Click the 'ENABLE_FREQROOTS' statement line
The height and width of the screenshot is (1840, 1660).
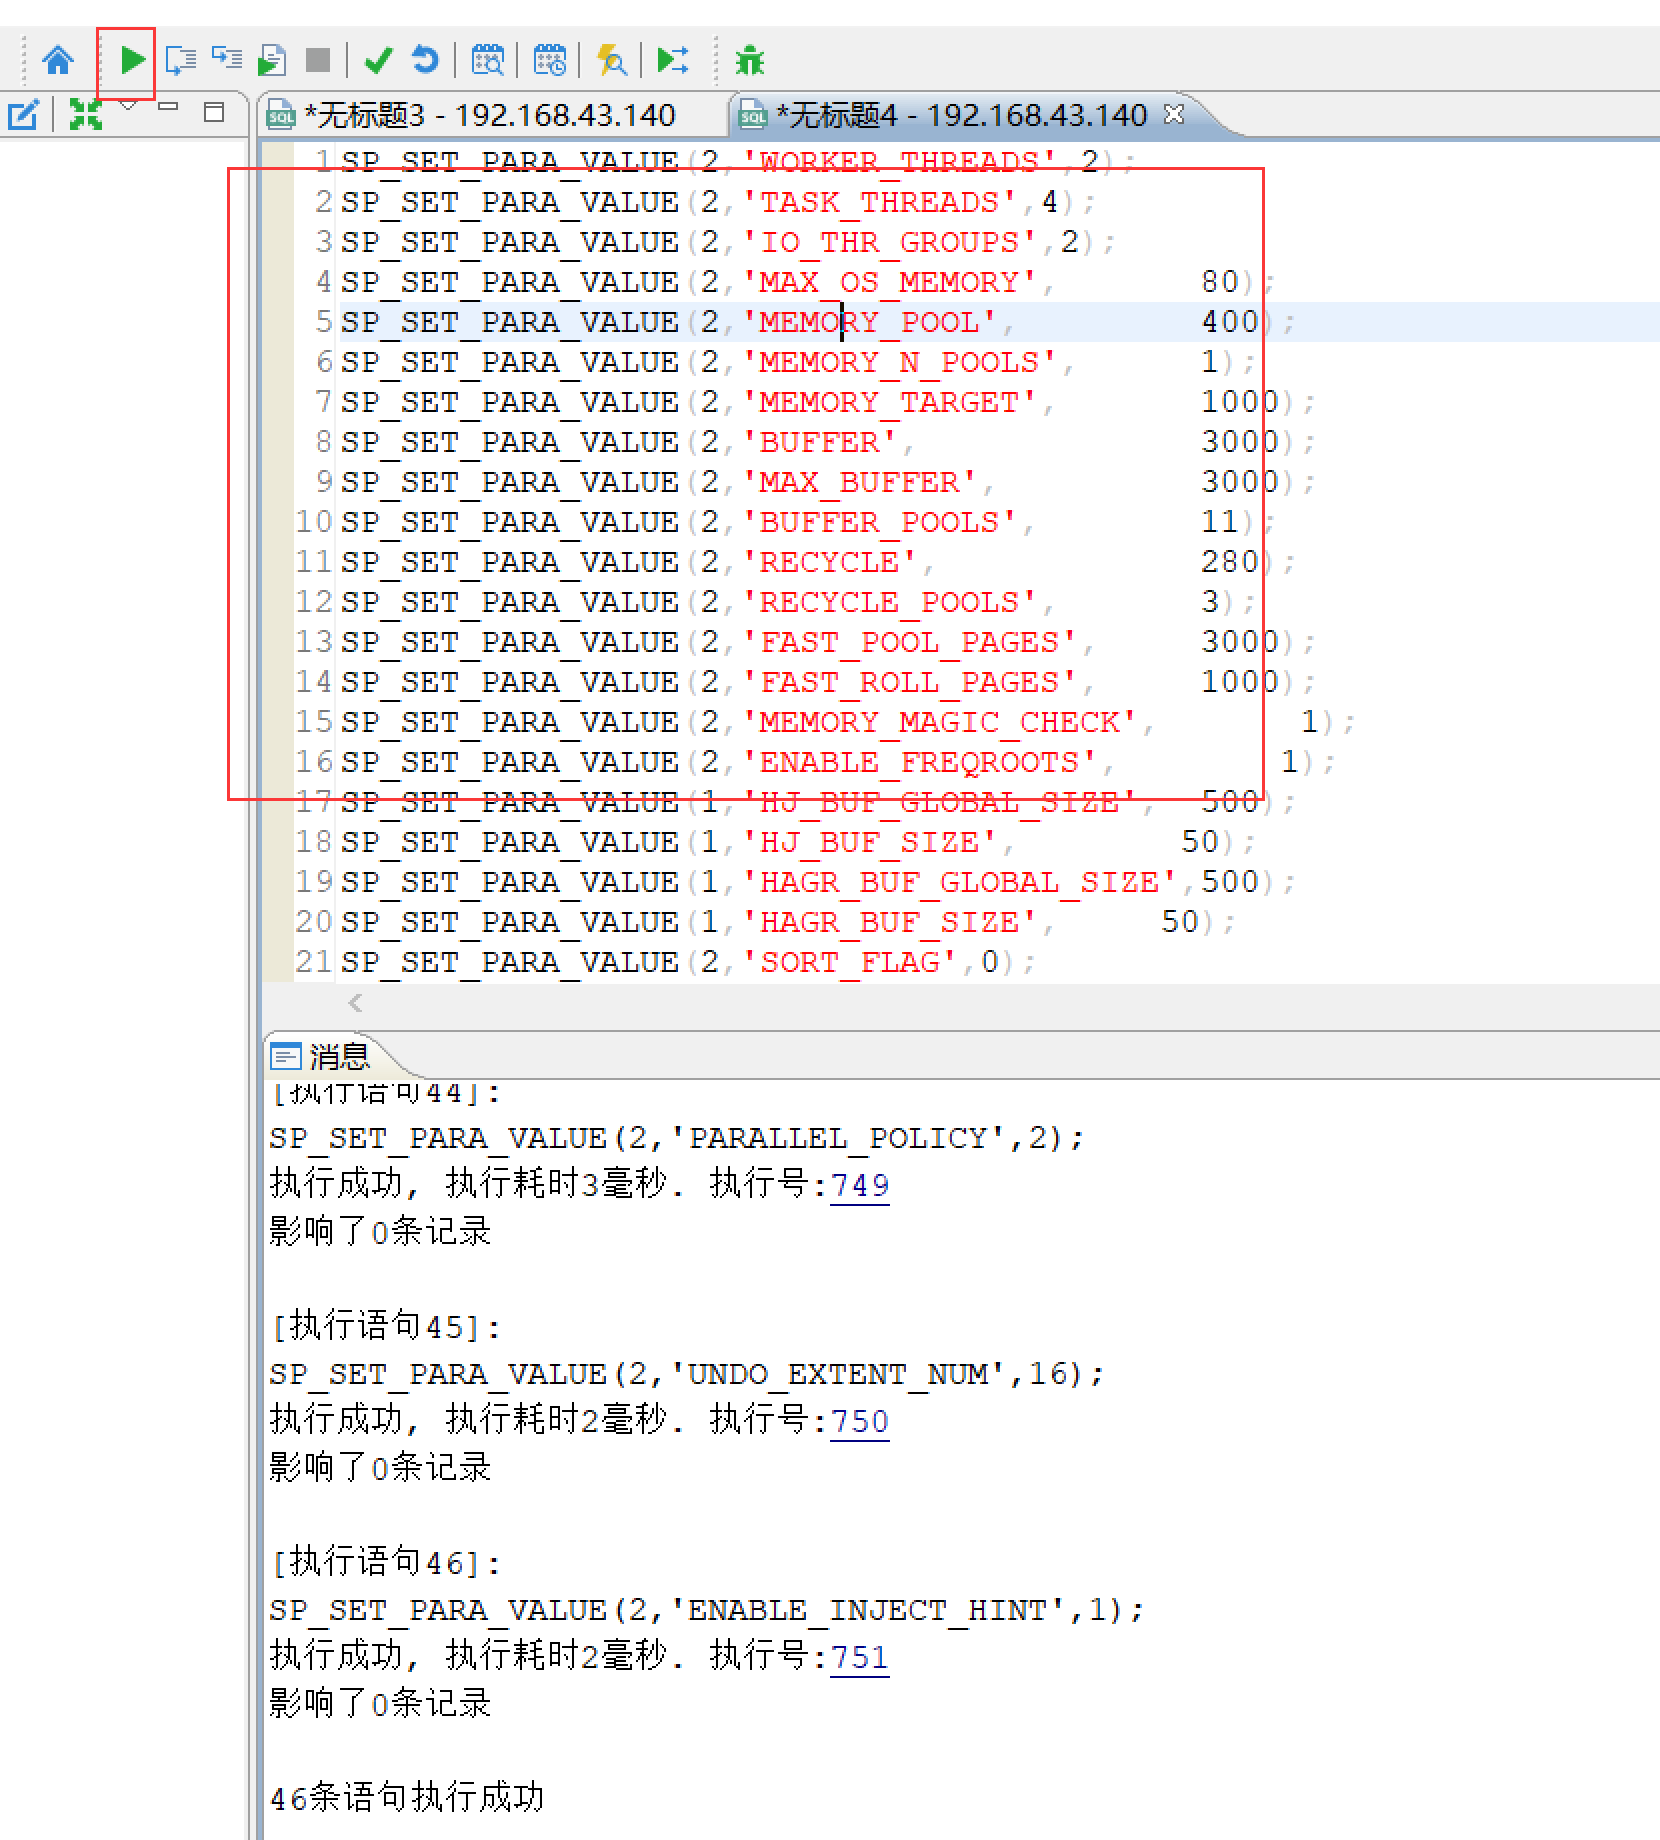click(x=838, y=762)
